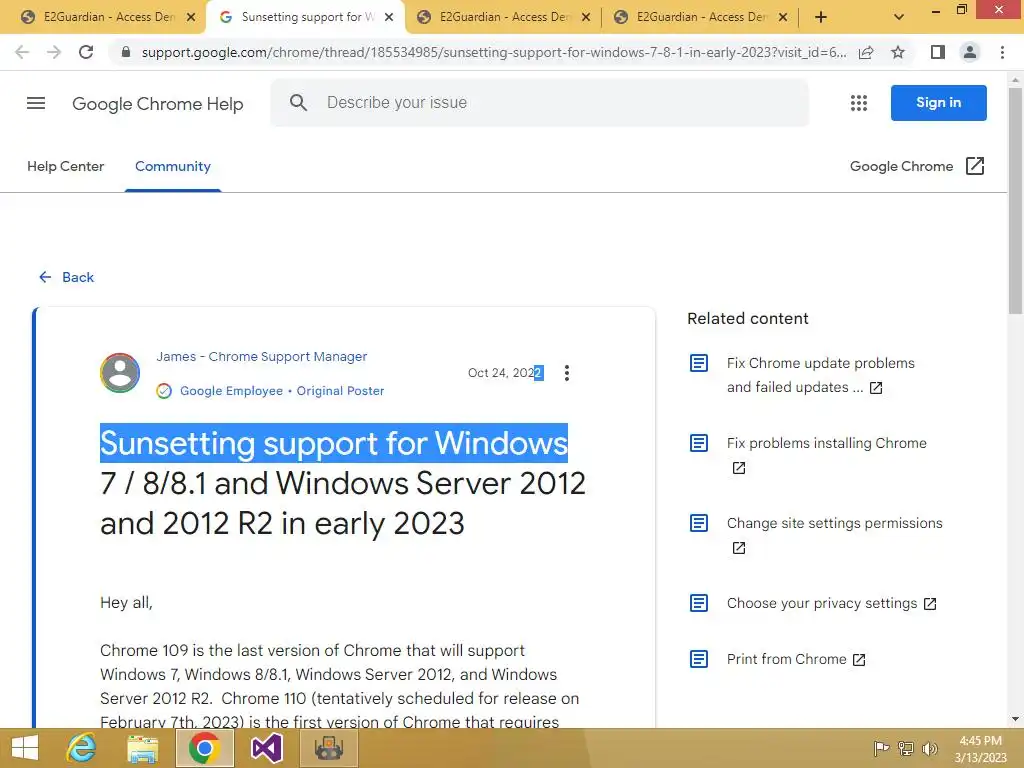Click the Related content heading
The height and width of the screenshot is (768, 1024).
pyautogui.click(x=748, y=319)
